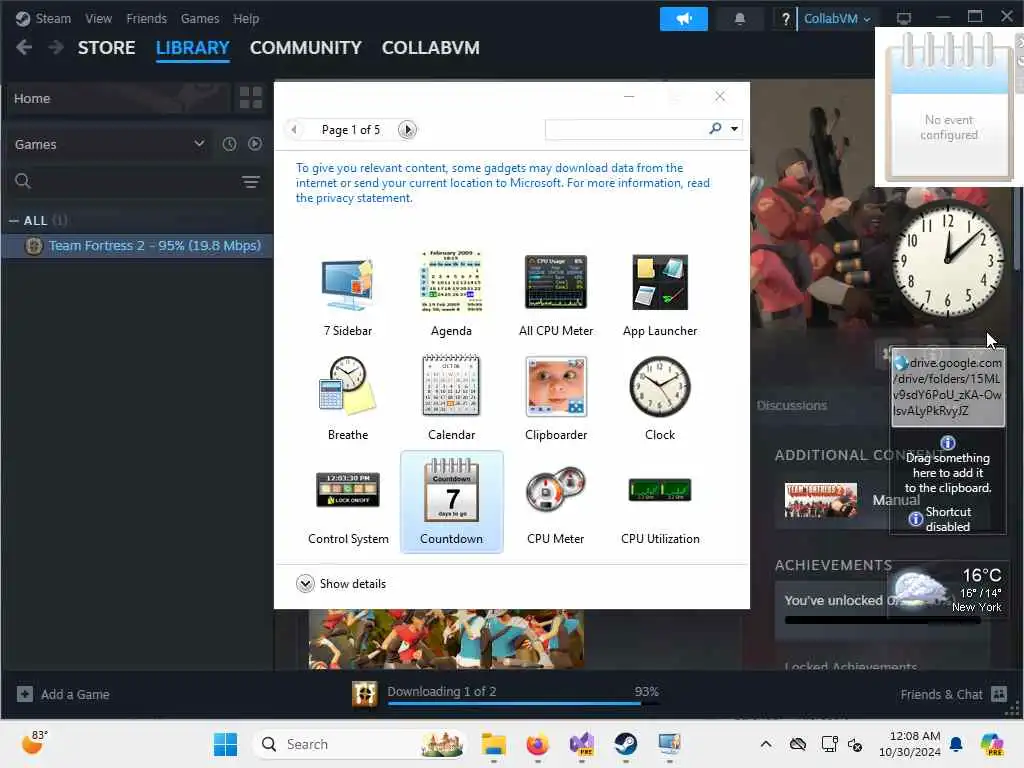Open Firefox from taskbar
The width and height of the screenshot is (1024, 768).
click(x=537, y=744)
